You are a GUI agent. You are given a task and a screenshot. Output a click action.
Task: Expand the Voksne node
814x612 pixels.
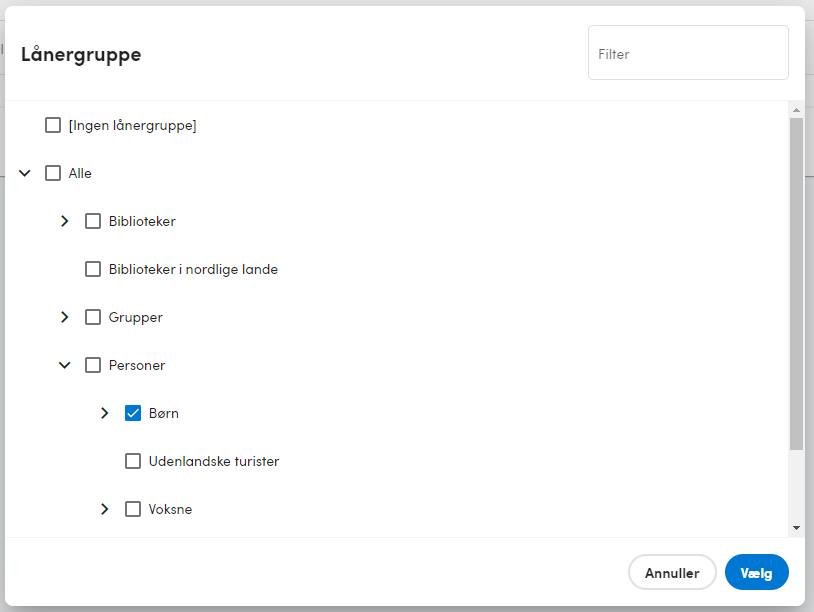(x=104, y=509)
